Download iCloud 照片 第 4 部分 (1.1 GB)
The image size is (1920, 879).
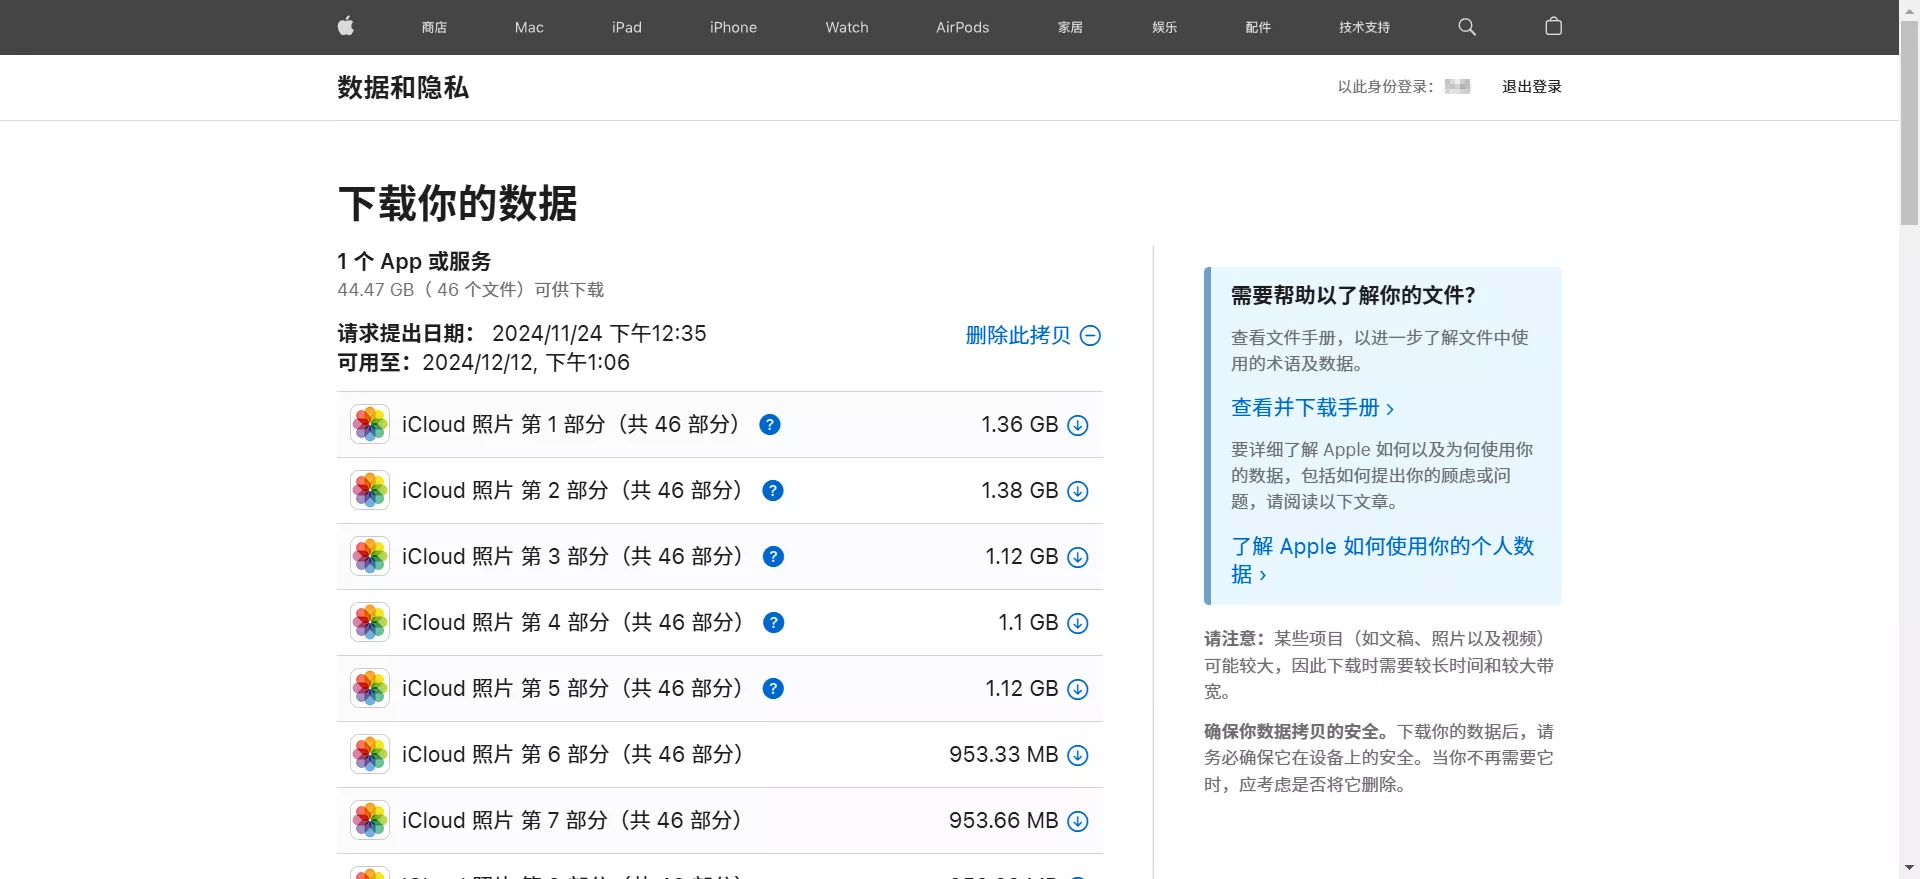1078,623
